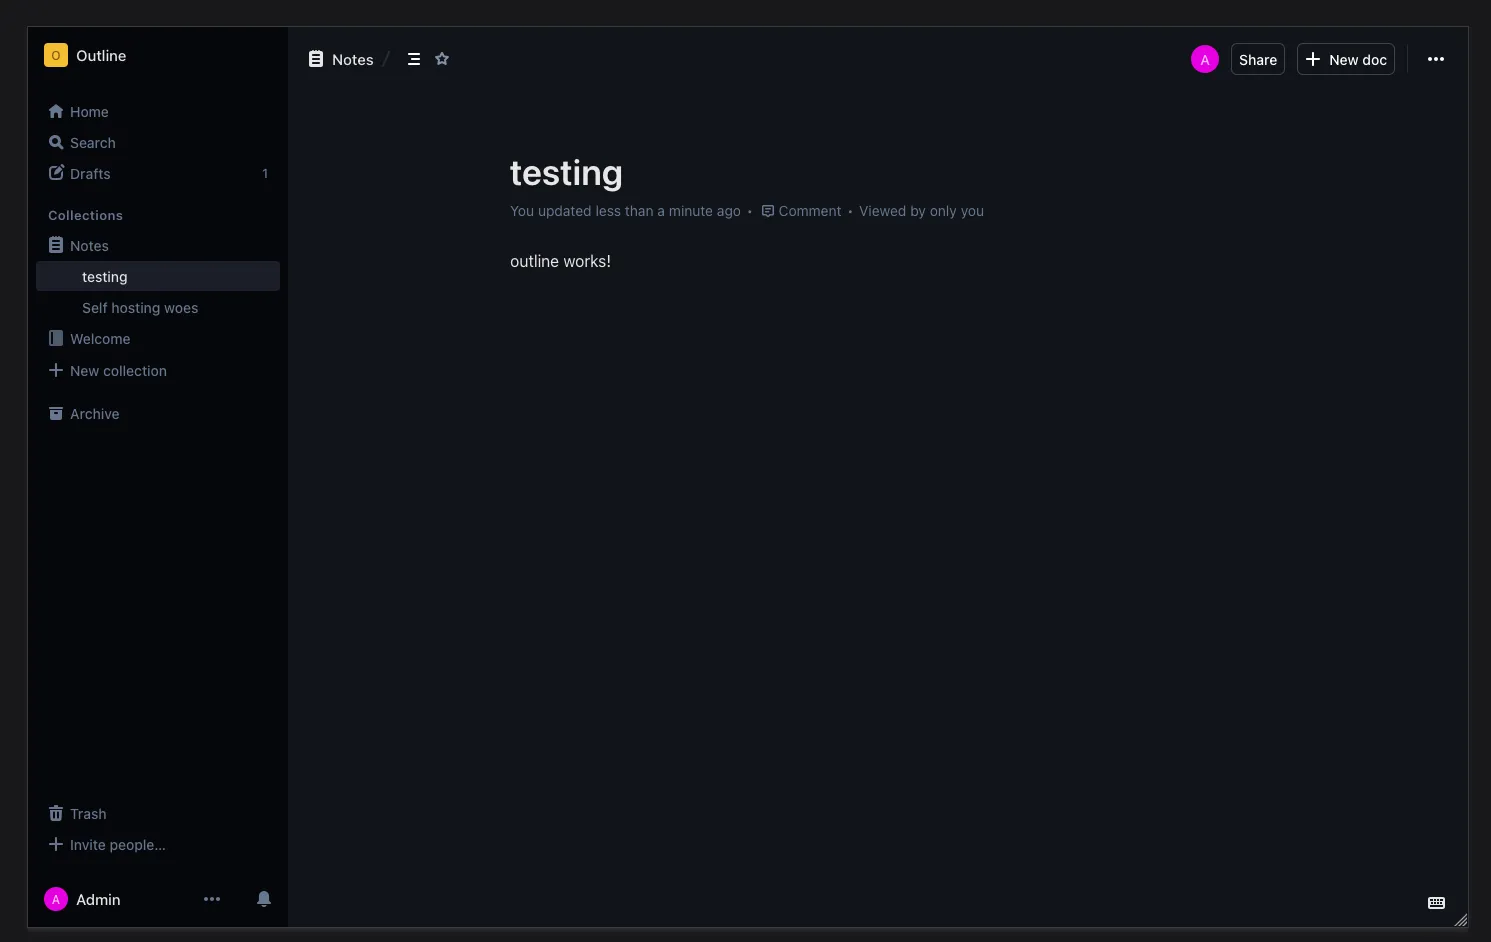This screenshot has height=942, width=1491.
Task: Select the testing document in sidebar
Action: click(x=158, y=277)
